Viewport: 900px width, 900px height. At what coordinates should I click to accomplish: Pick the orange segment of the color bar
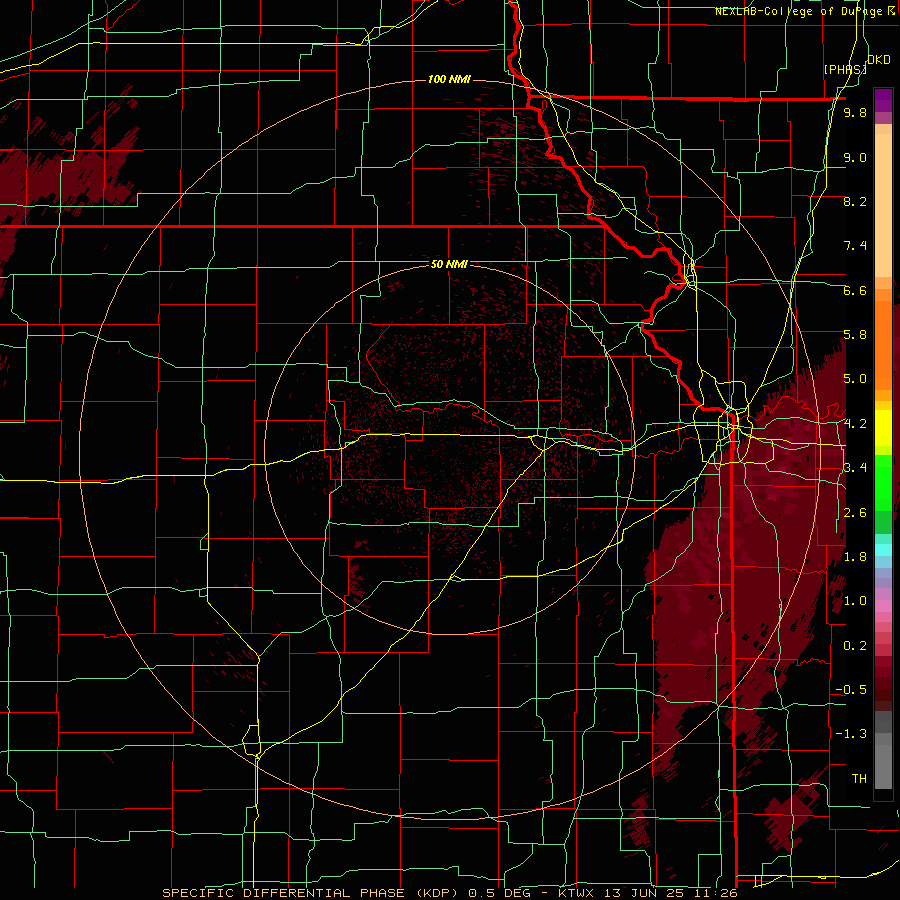883,344
